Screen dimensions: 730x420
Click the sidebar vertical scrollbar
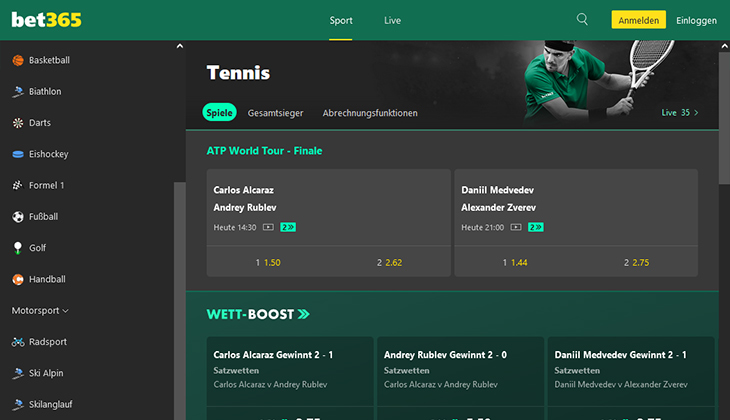click(180, 301)
